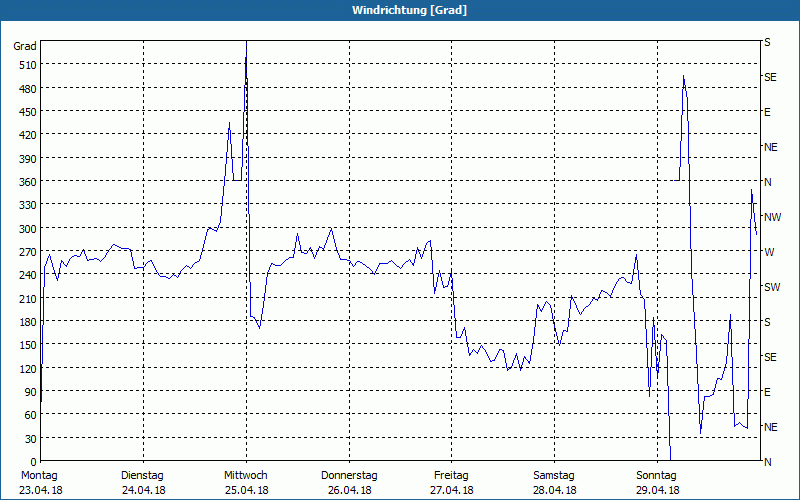Select the 420 y-axis value
This screenshot has width=800, height=500.
pos(28,135)
